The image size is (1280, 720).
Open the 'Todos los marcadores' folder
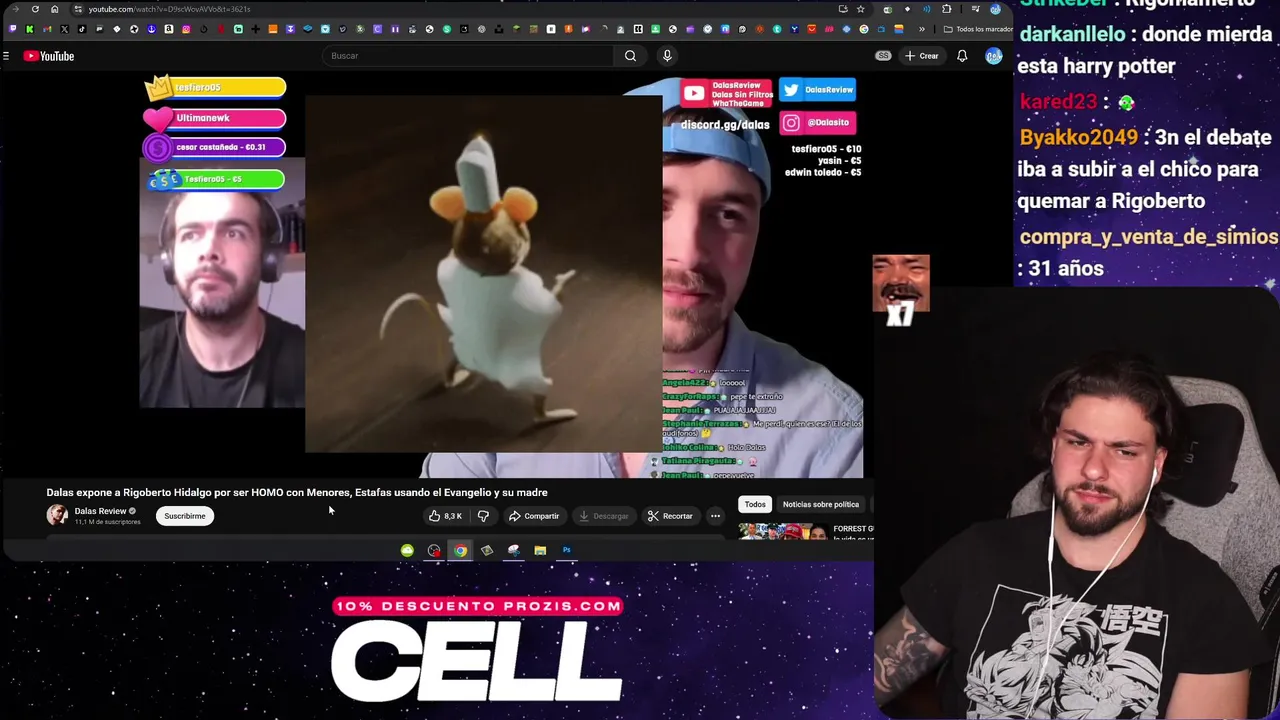(x=978, y=29)
